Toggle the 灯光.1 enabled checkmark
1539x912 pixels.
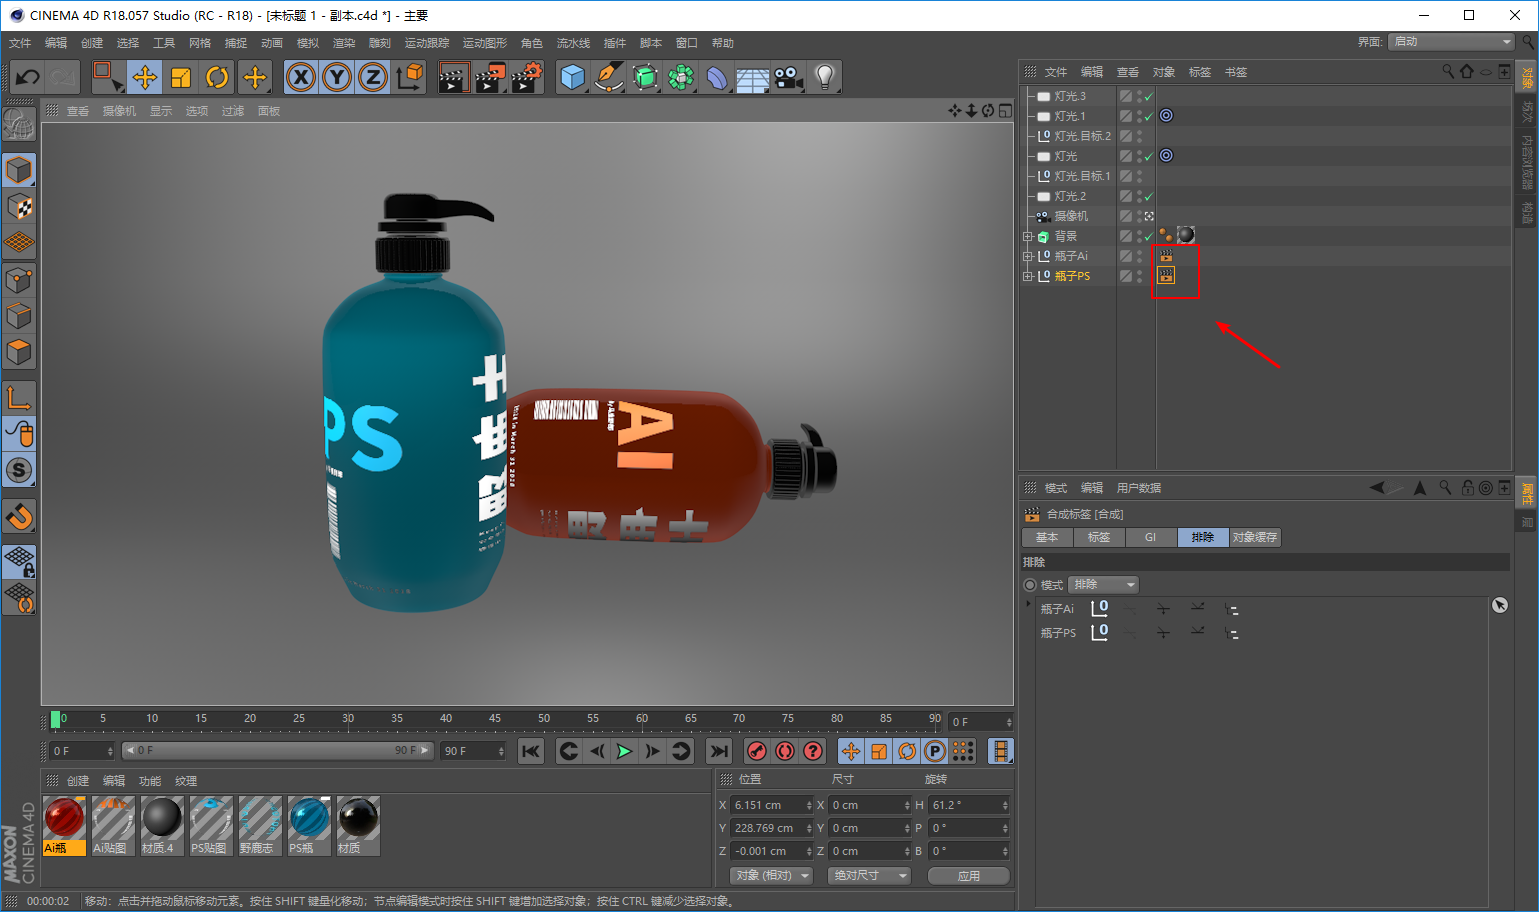[x=1149, y=117]
